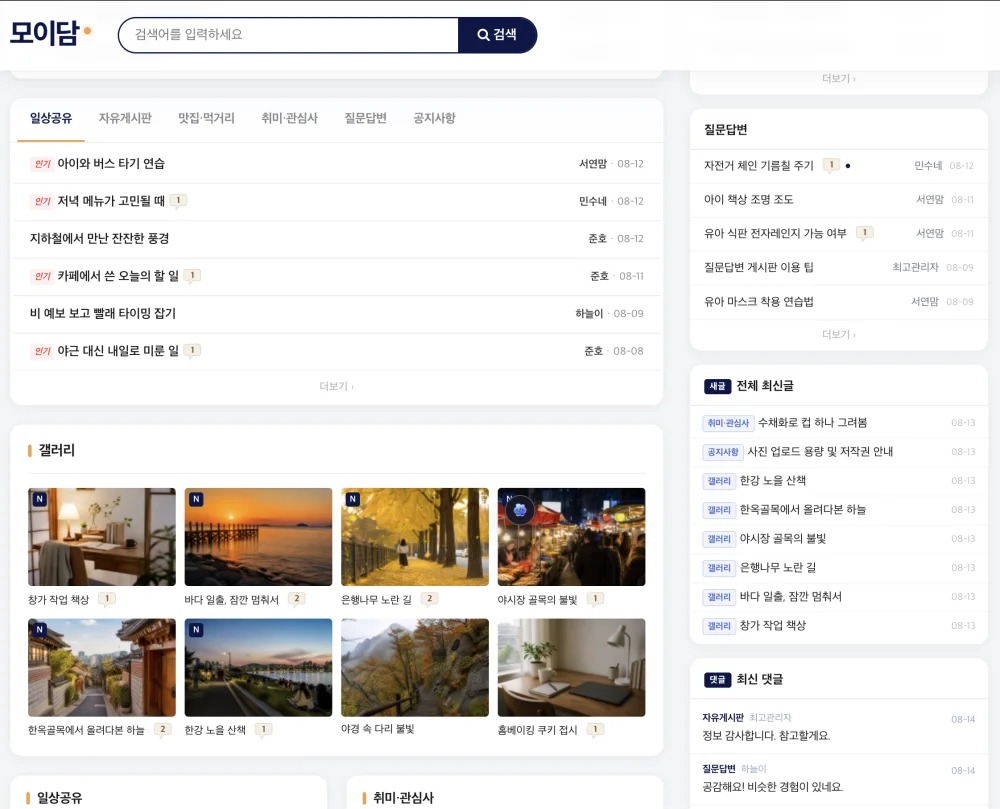
Task: Open comment 정보 감사합니다. 참고할게요.
Action: [x=766, y=736]
